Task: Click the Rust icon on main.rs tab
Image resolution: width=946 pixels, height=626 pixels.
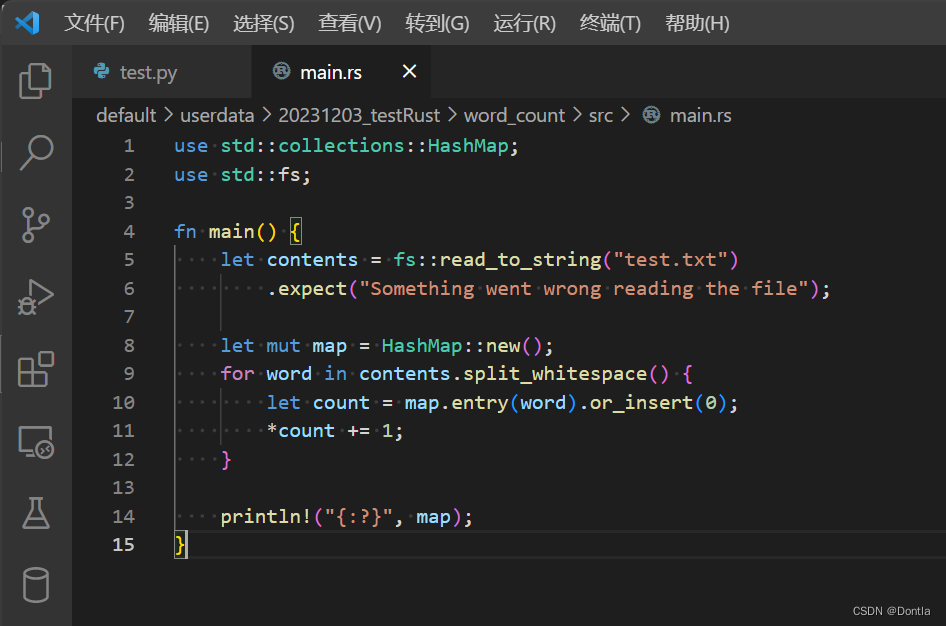Action: pyautogui.click(x=281, y=71)
